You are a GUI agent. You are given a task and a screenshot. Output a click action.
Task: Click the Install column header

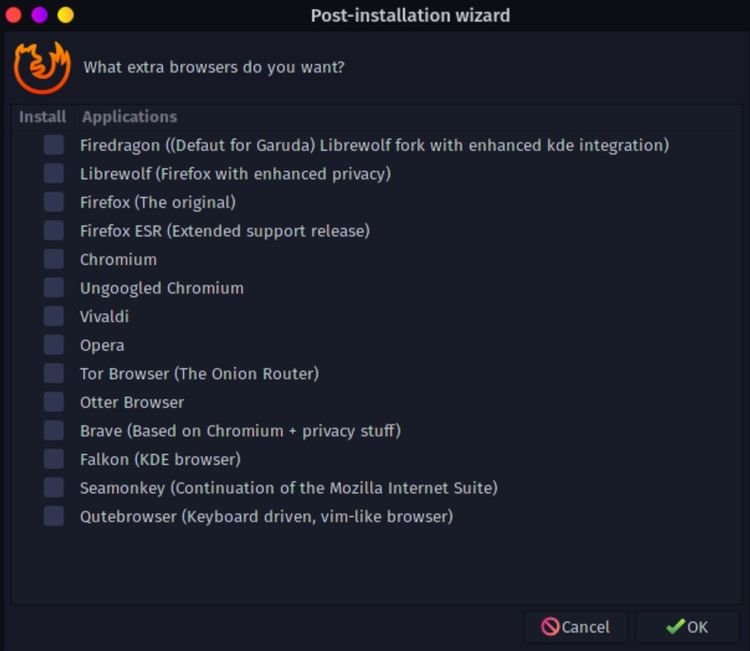coord(43,117)
